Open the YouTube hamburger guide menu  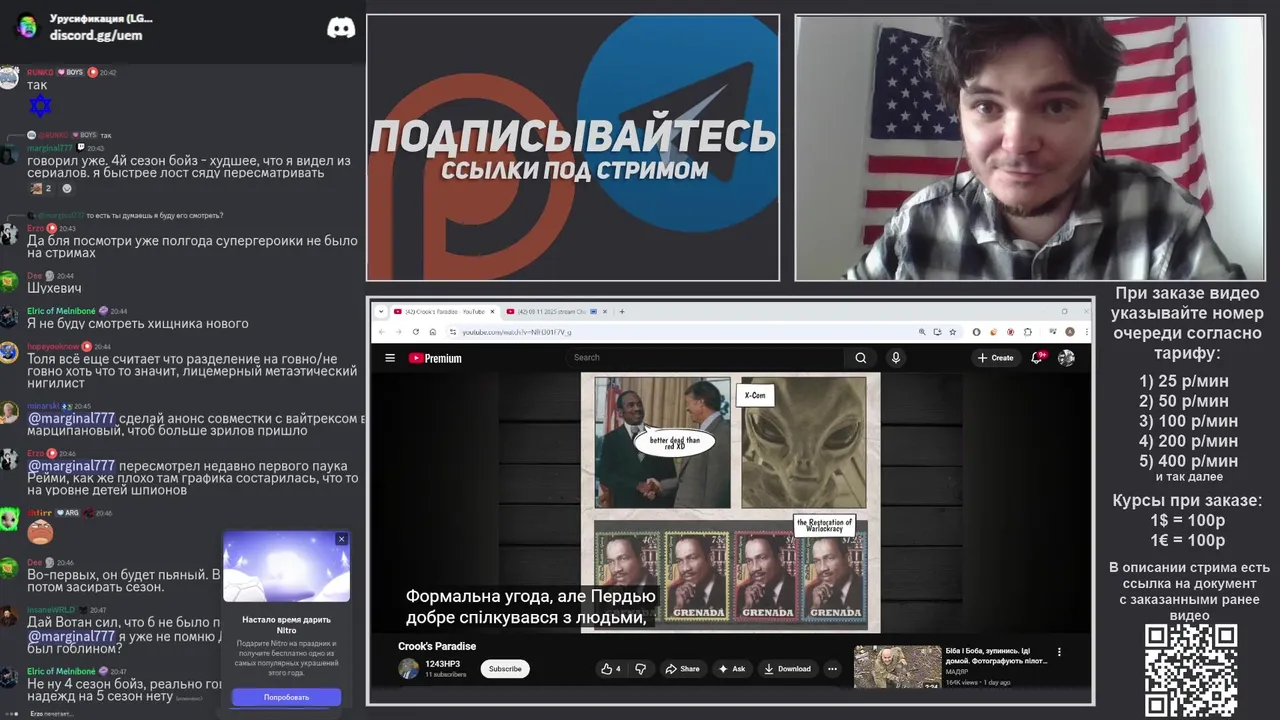click(x=390, y=358)
